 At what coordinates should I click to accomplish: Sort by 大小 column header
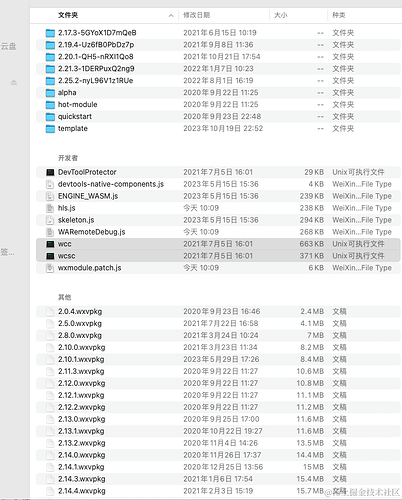(x=281, y=15)
